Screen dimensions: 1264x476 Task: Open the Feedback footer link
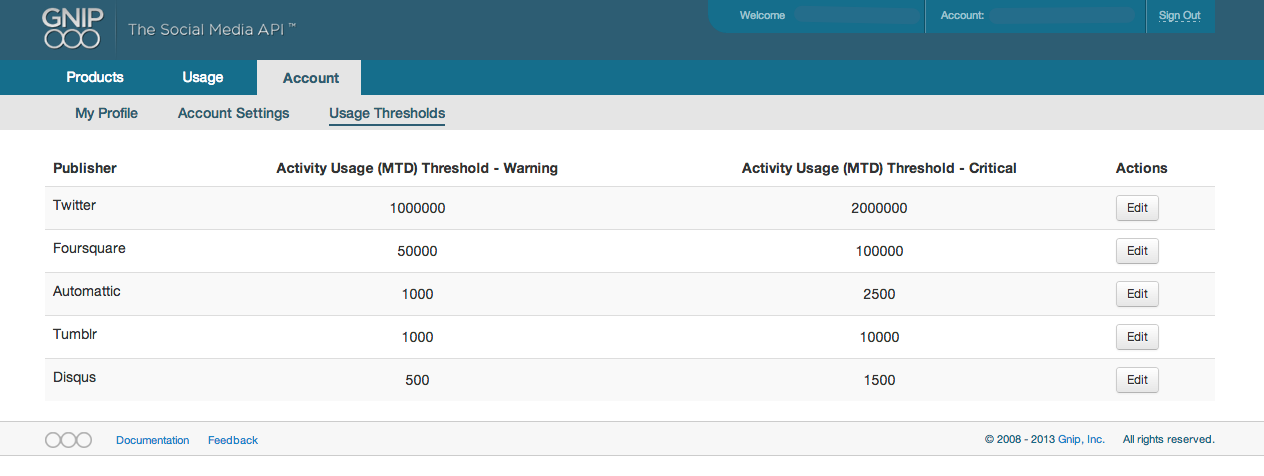point(232,440)
